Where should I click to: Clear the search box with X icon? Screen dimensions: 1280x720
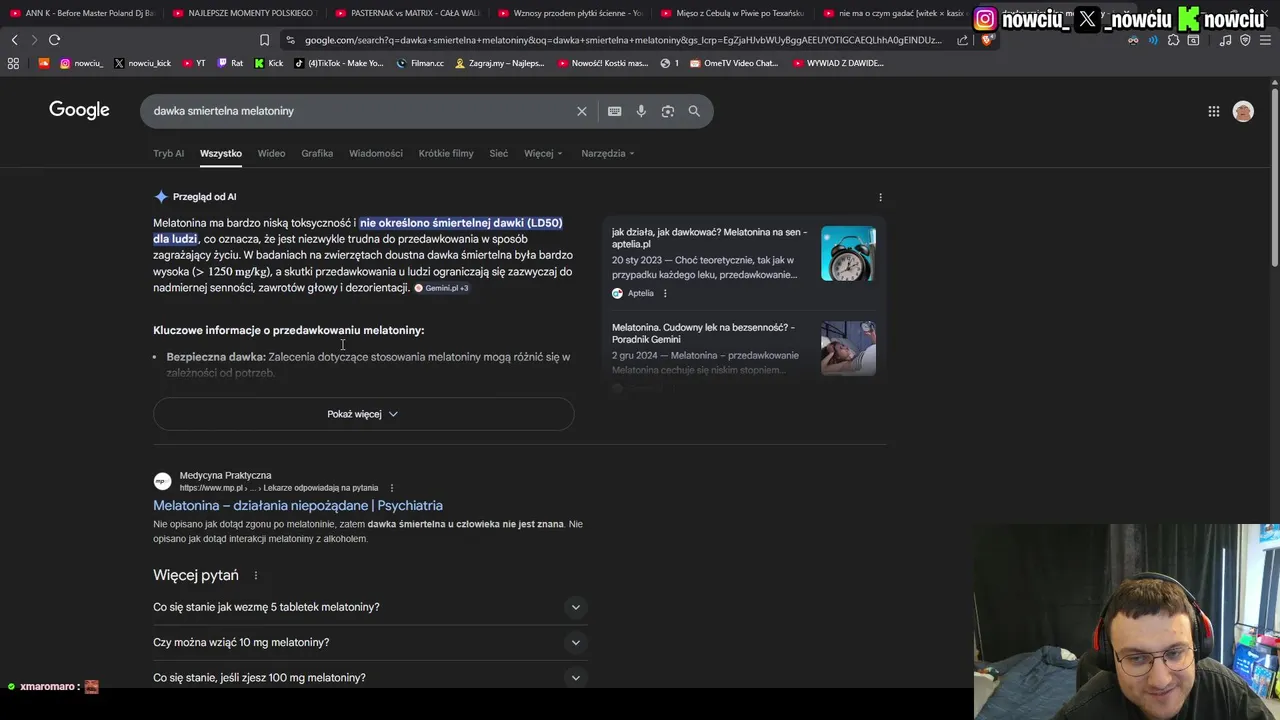click(581, 111)
